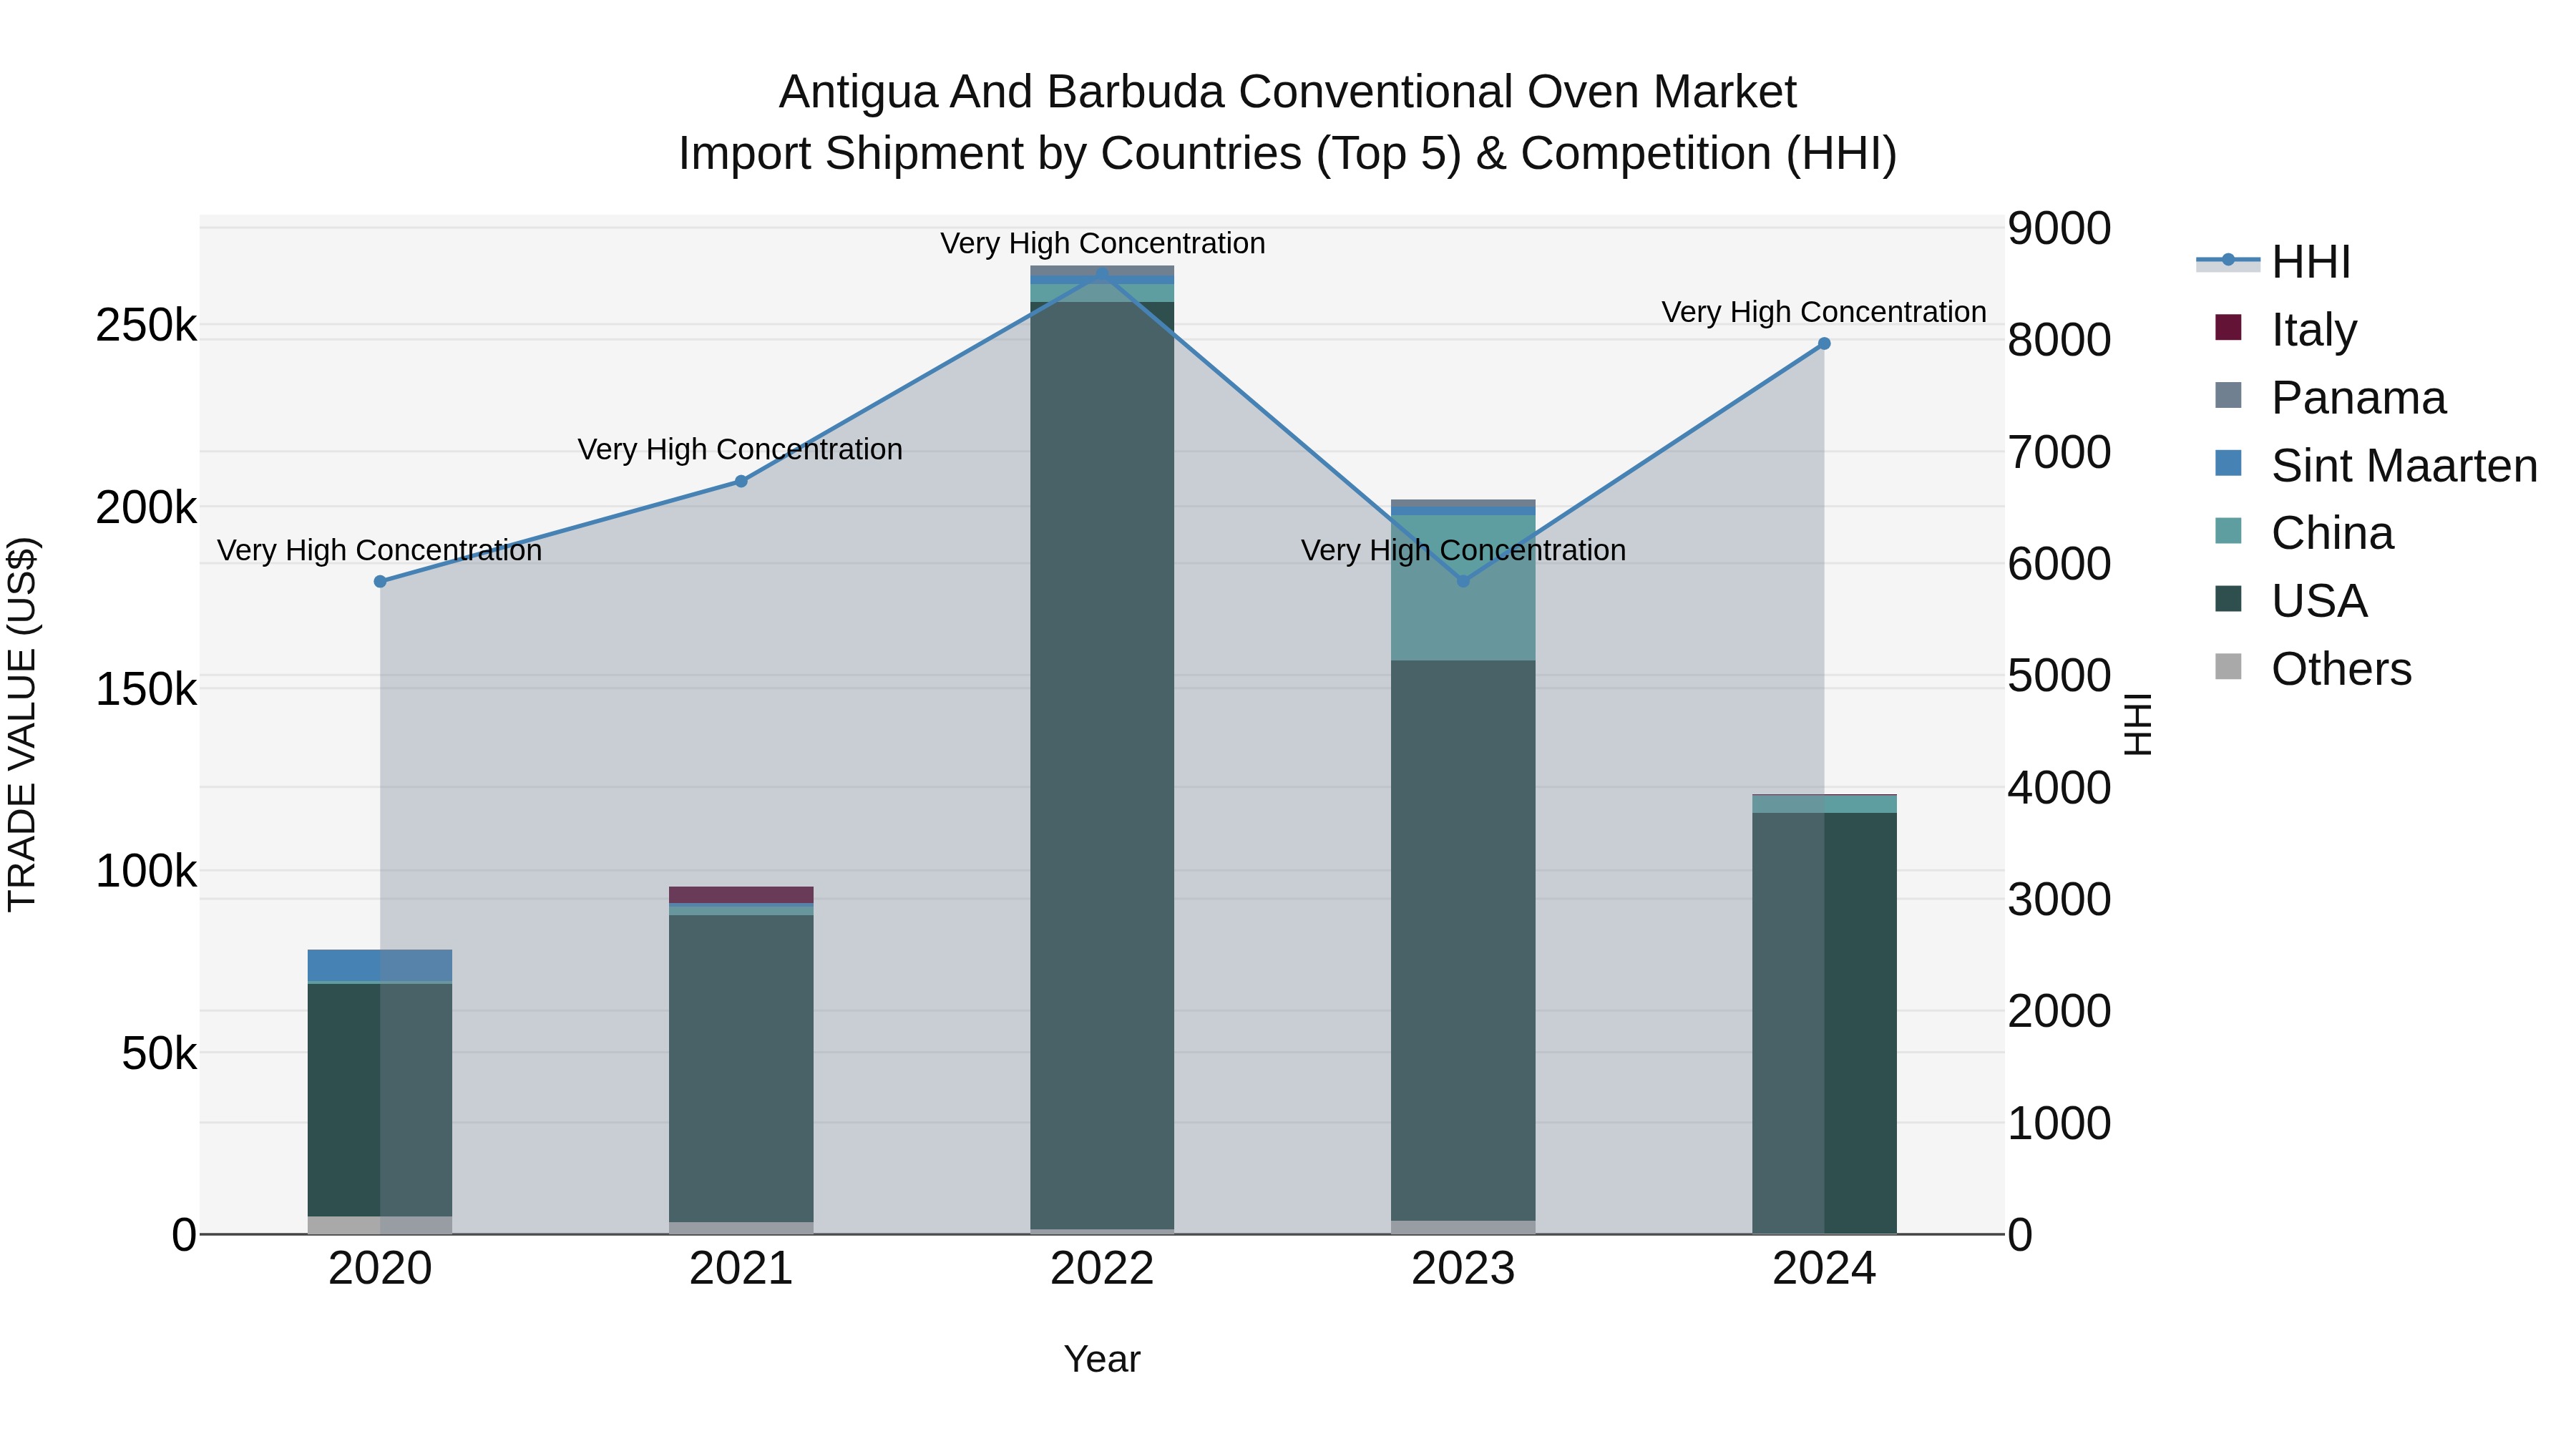Click the USA bar segment for 2021

click(x=741, y=1068)
